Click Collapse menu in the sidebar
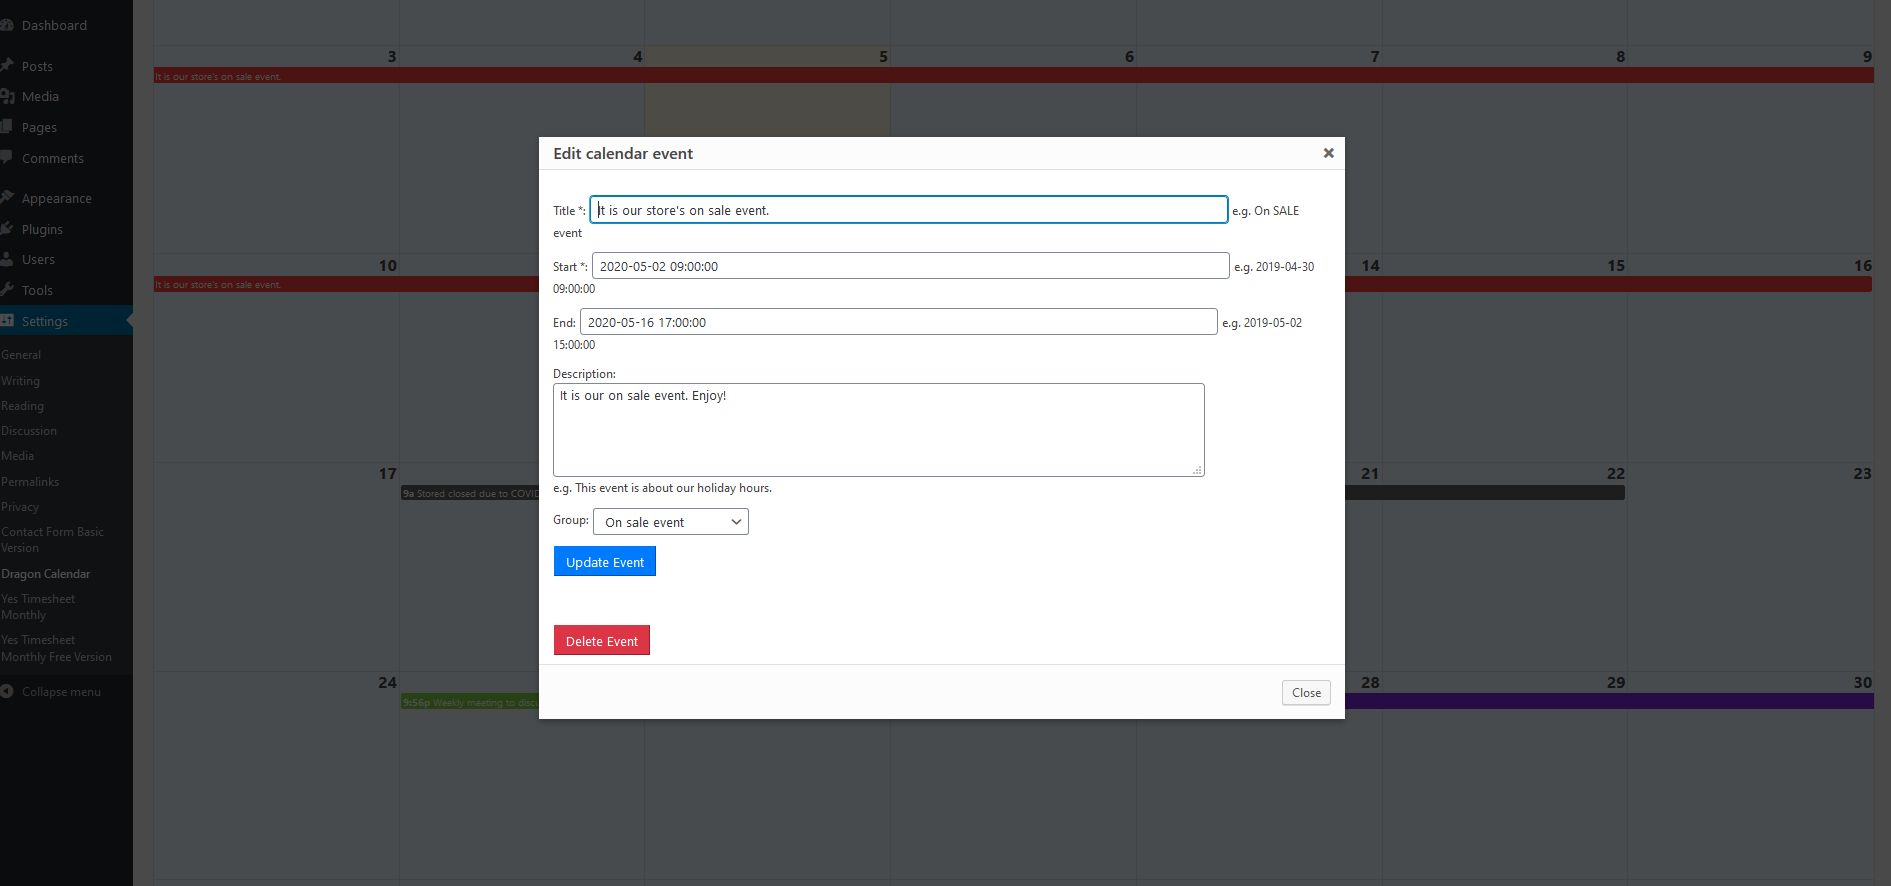Image resolution: width=1891 pixels, height=886 pixels. pos(61,692)
